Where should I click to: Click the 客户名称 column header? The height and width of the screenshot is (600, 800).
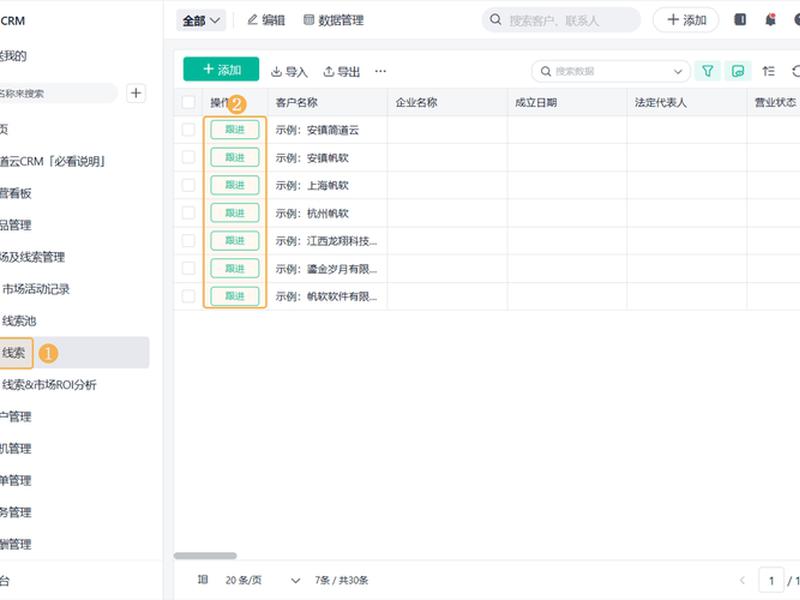click(328, 102)
